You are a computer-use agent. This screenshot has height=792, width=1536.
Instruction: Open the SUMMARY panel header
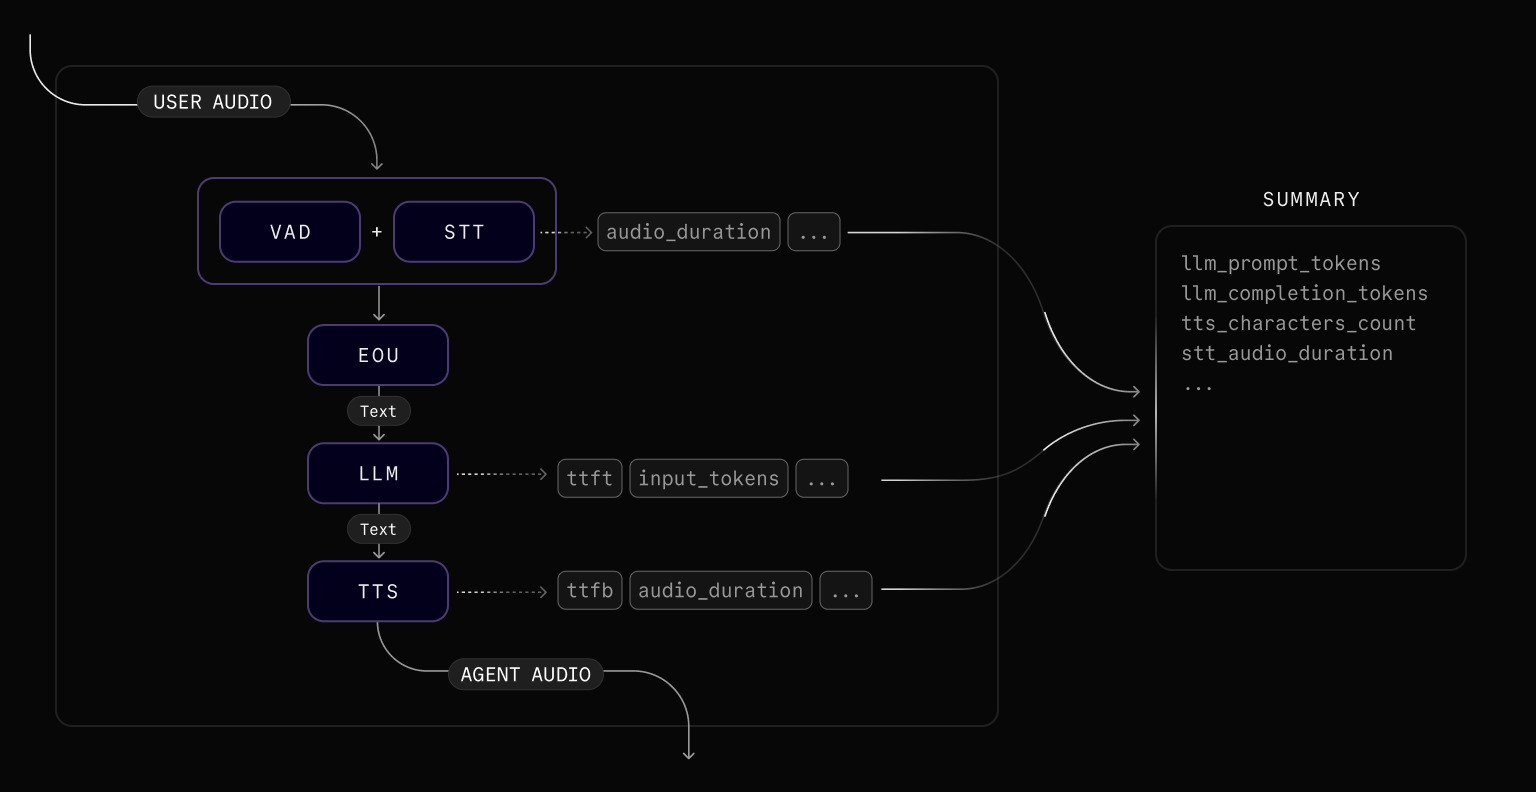pos(1310,198)
